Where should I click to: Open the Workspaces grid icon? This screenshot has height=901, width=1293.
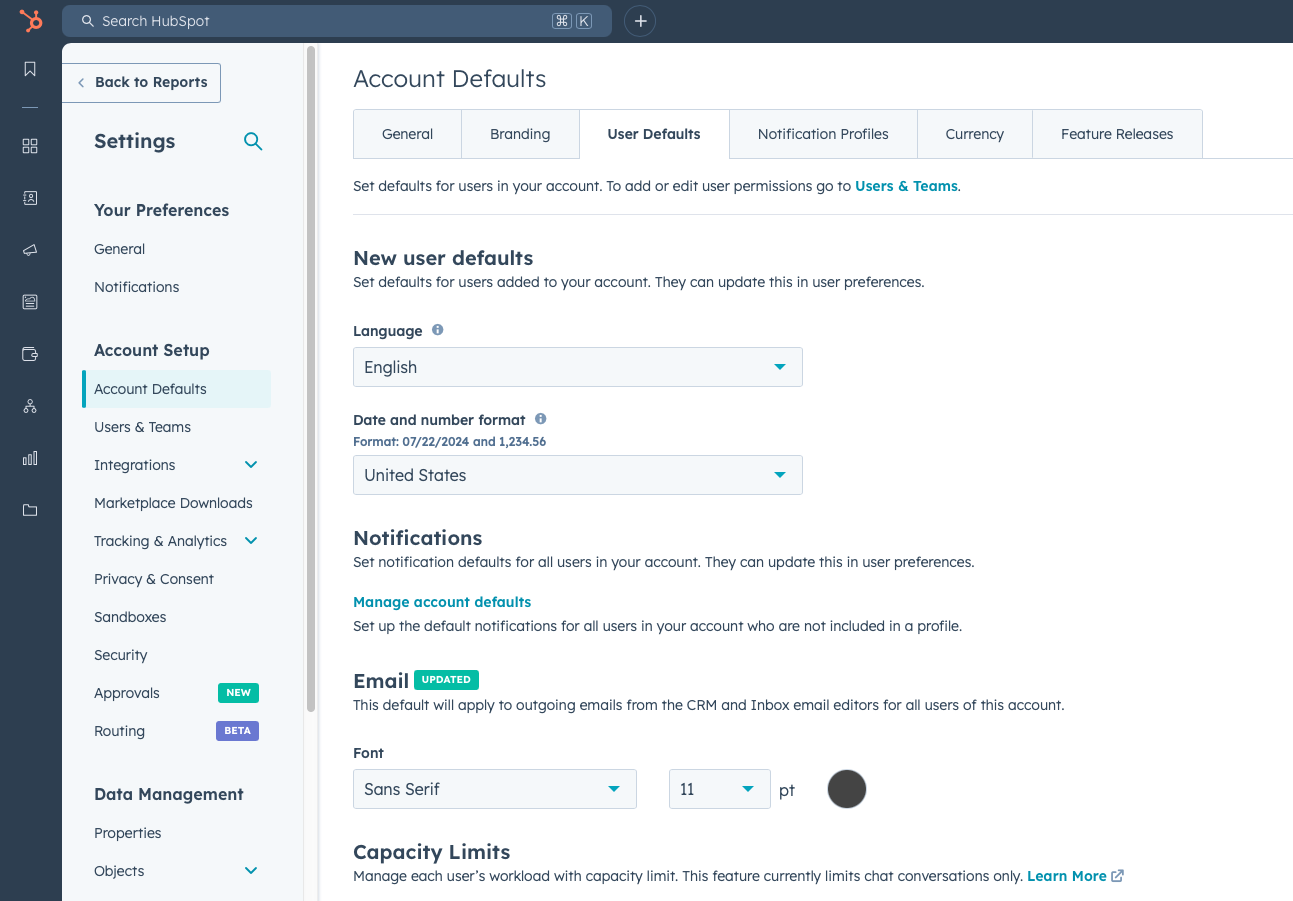[30, 146]
